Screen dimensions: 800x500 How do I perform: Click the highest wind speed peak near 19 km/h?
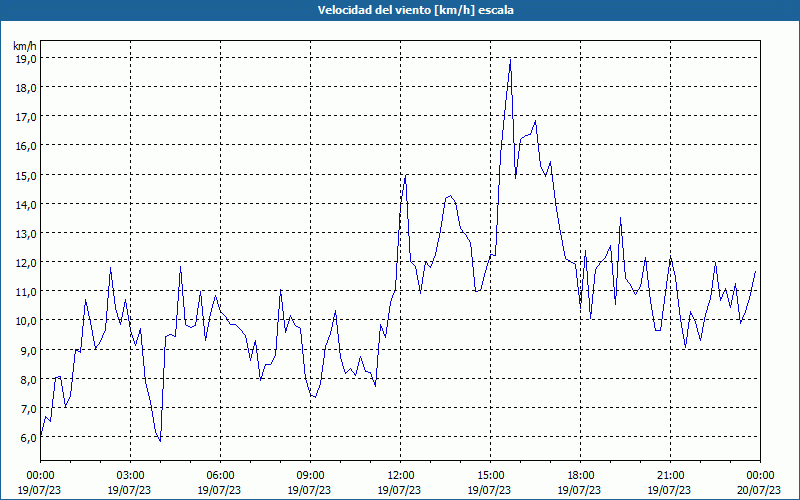point(510,60)
